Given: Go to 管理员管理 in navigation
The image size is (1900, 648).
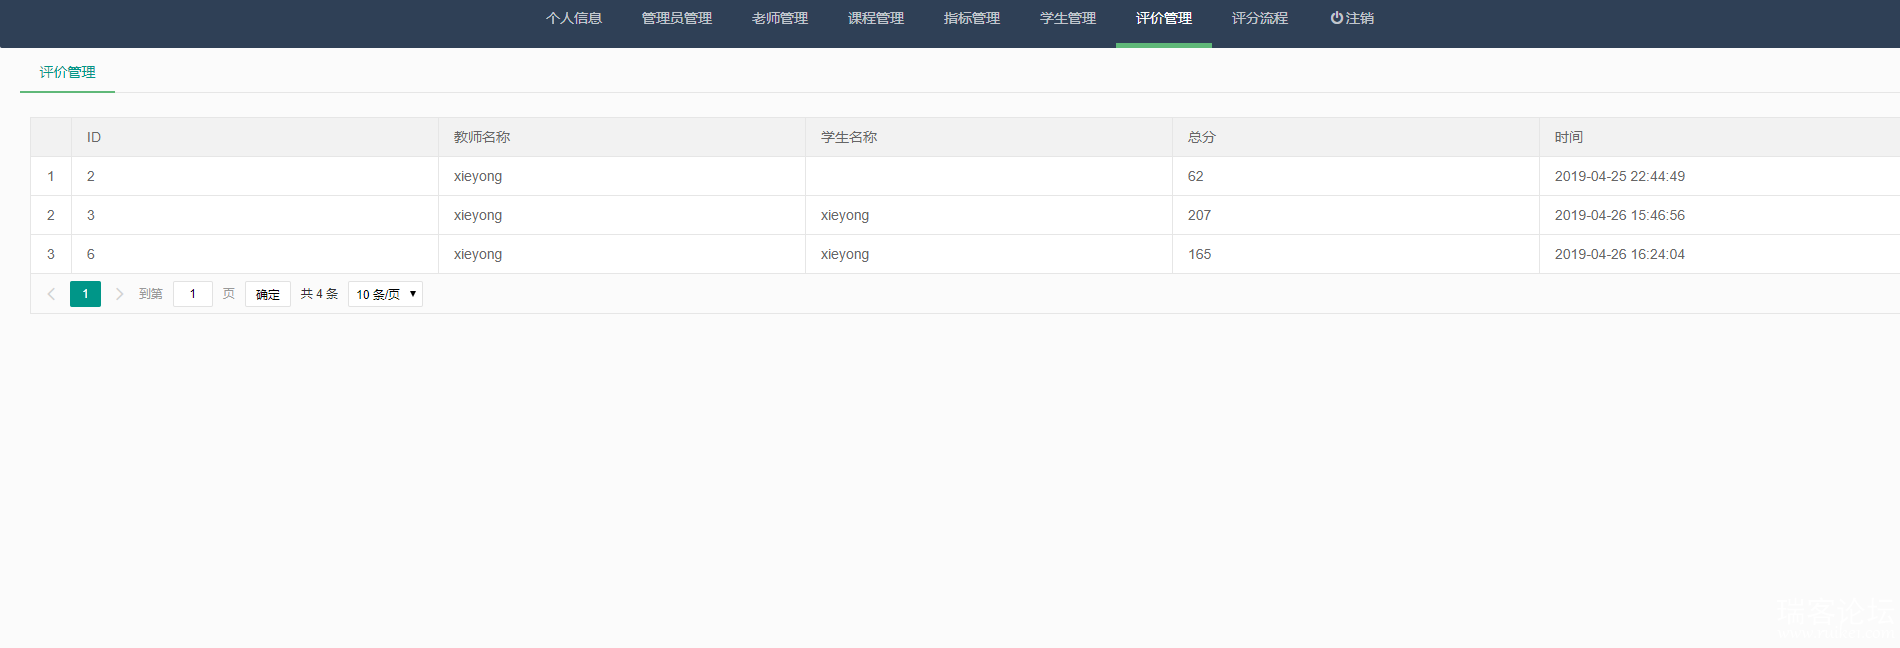Looking at the screenshot, I should tap(677, 18).
